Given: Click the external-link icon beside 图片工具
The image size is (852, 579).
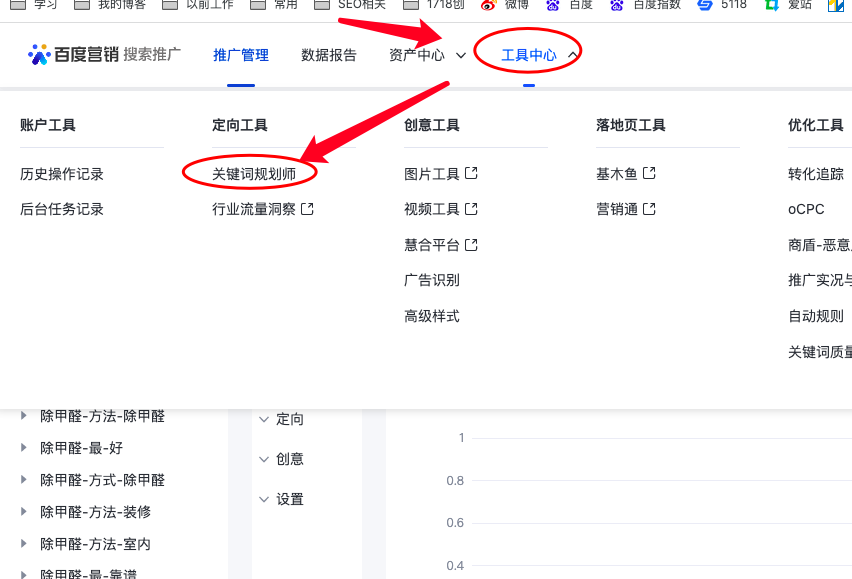Looking at the screenshot, I should coord(469,173).
